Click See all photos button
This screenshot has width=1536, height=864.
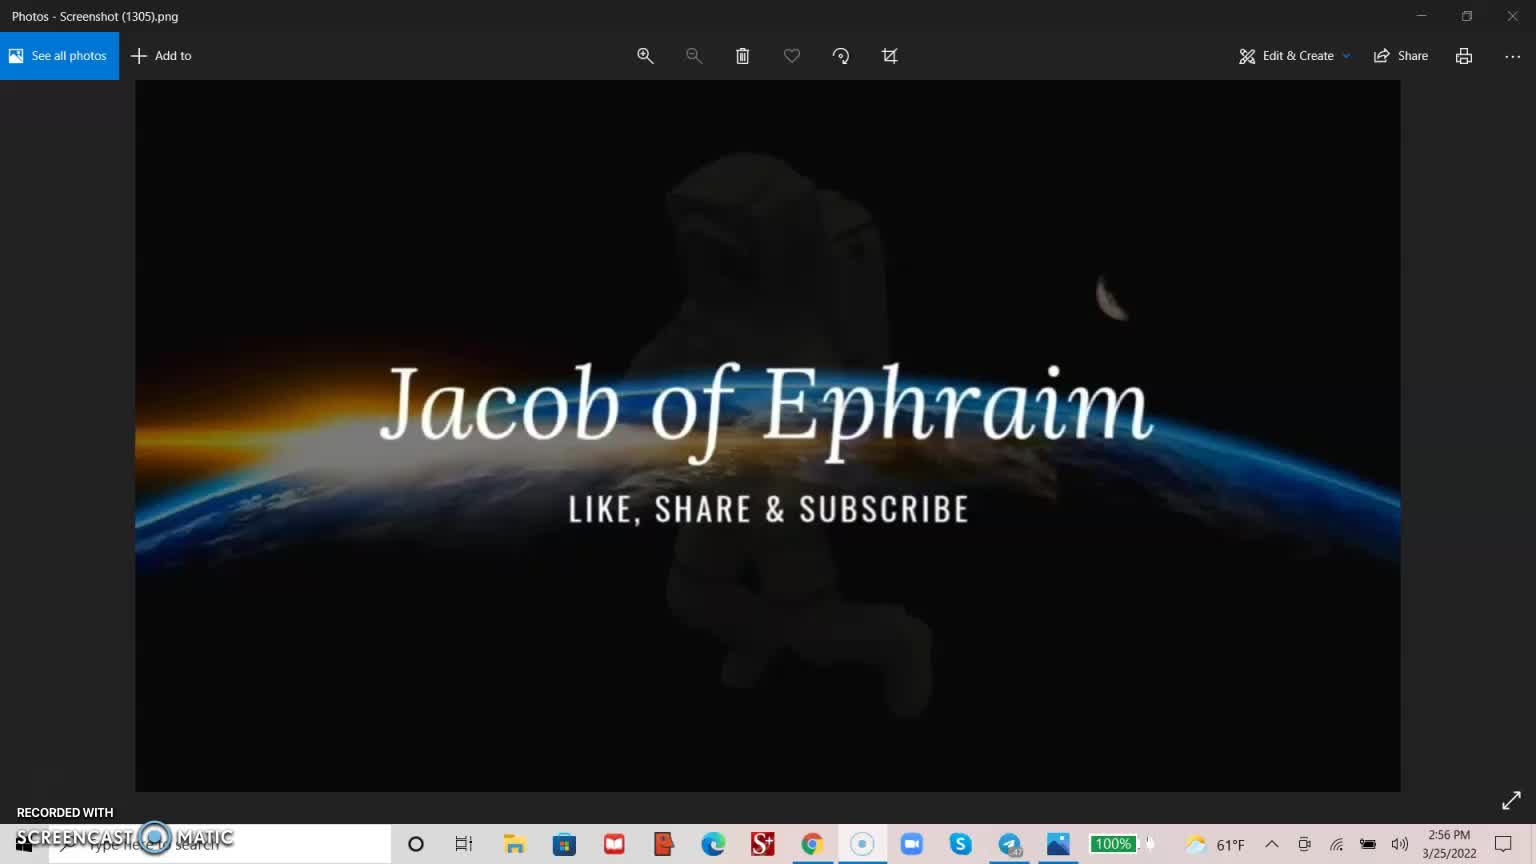[59, 56]
